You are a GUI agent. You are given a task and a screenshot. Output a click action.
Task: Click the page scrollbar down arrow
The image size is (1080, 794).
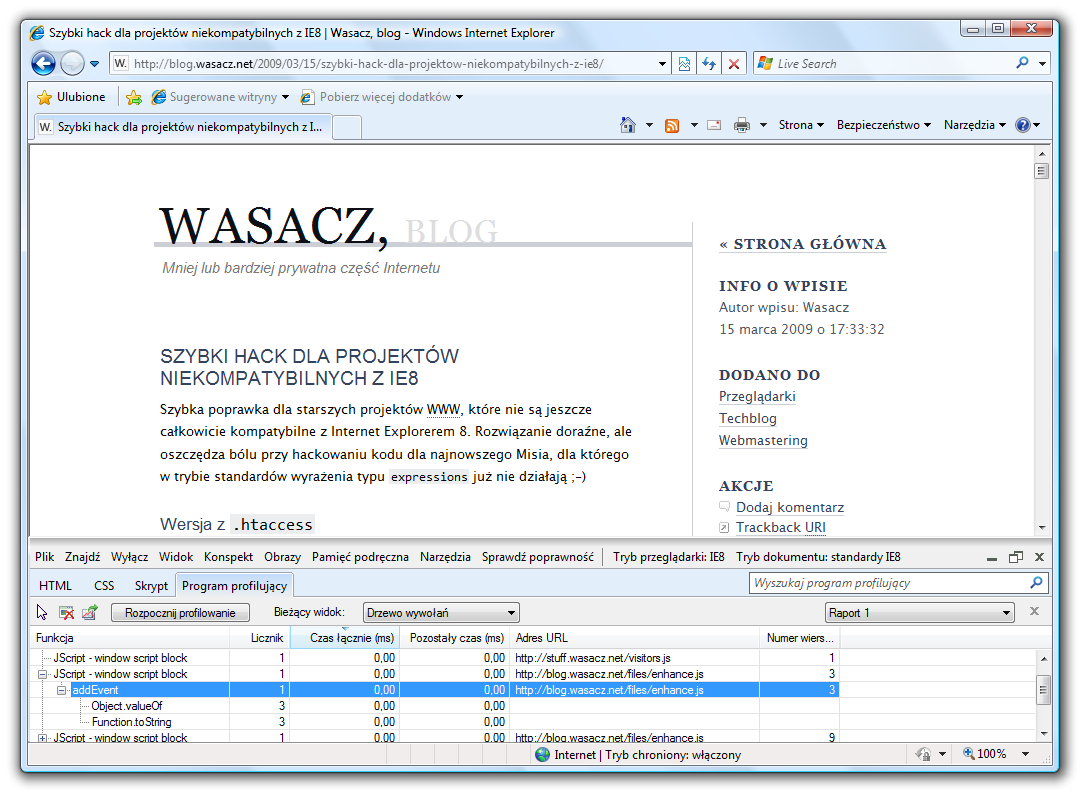(x=1041, y=527)
